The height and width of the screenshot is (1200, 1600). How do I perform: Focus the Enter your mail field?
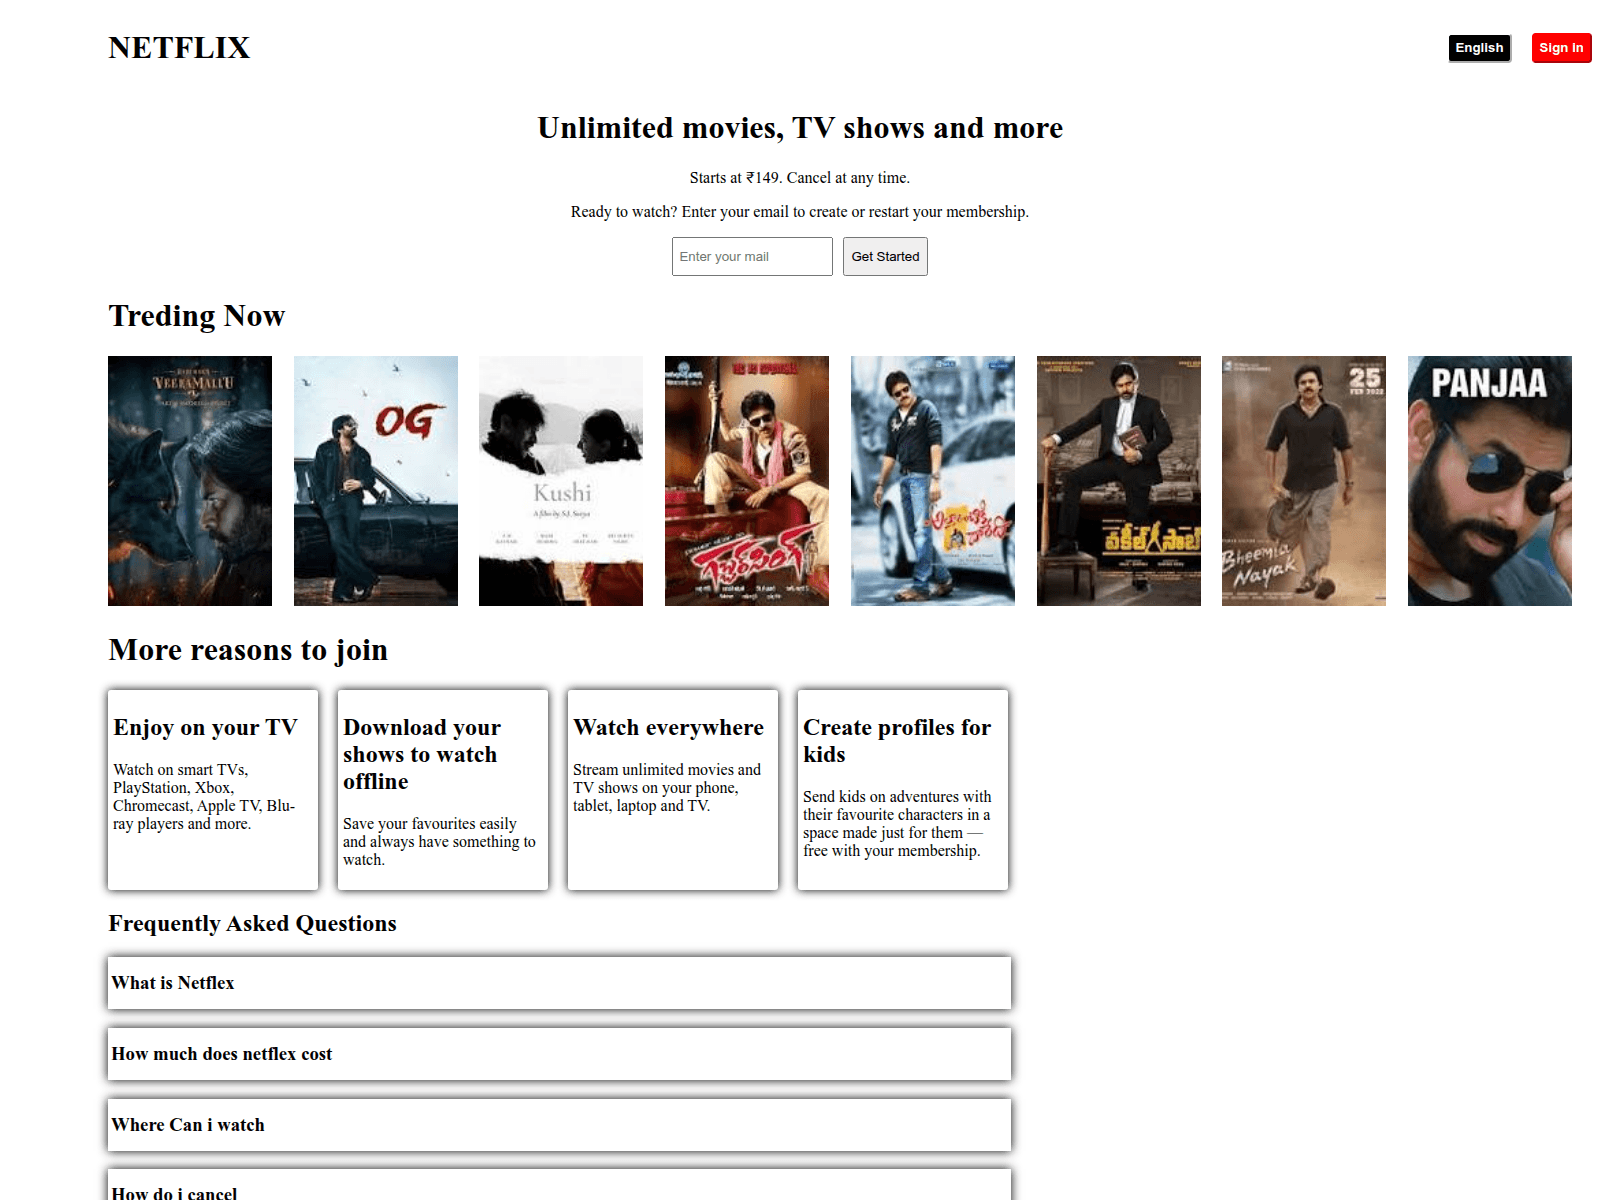click(x=752, y=256)
